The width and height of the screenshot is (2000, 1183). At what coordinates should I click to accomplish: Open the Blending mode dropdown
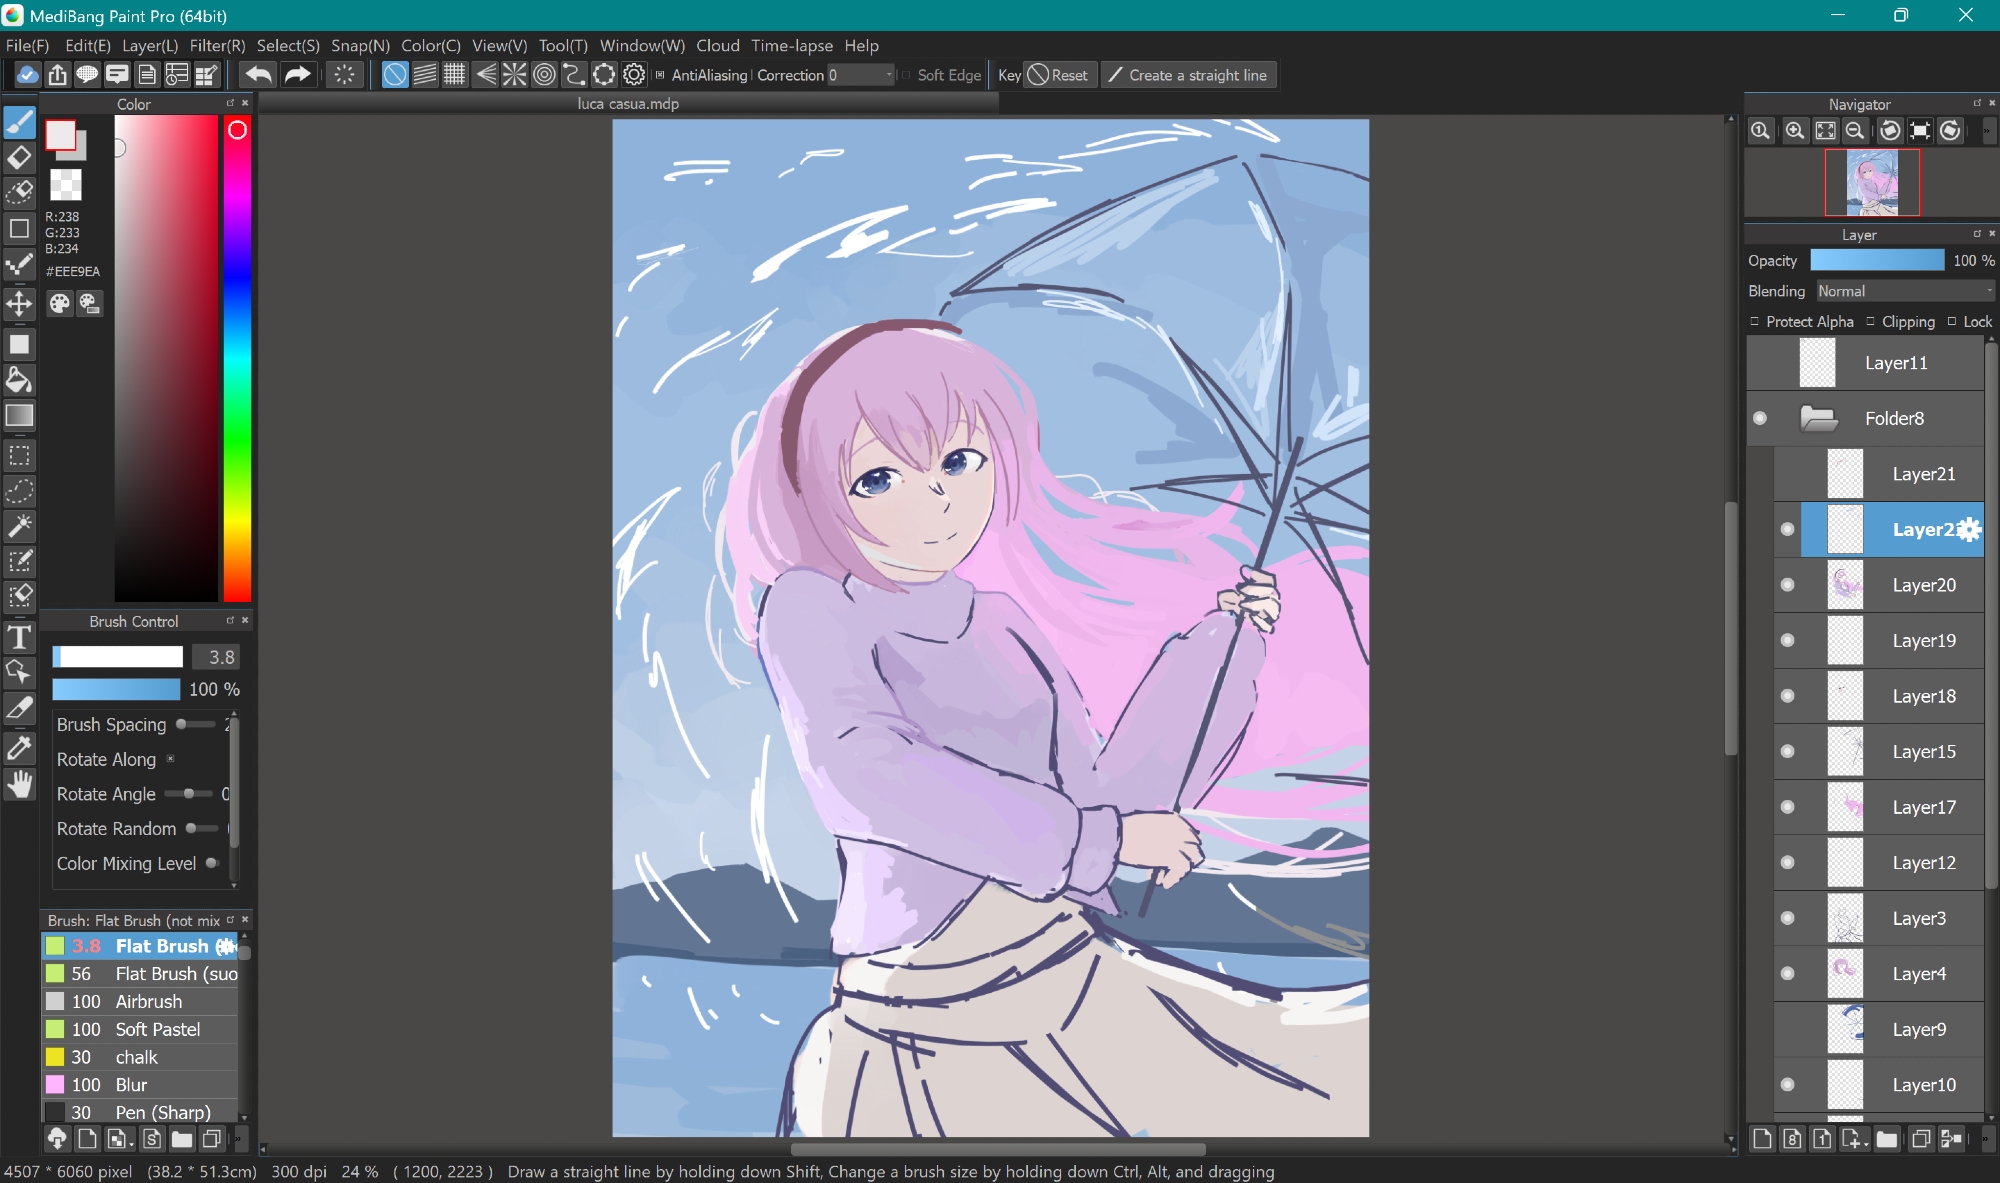pos(1905,291)
